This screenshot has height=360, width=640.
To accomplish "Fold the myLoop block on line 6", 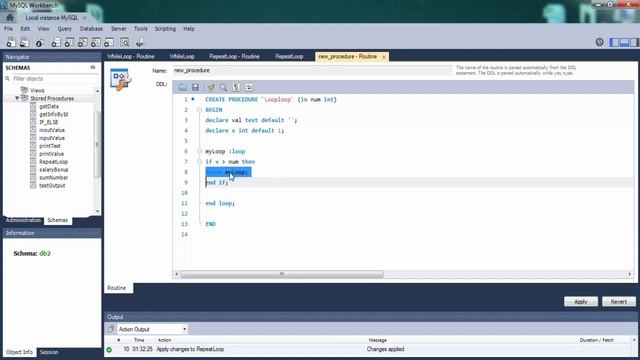I will point(199,151).
